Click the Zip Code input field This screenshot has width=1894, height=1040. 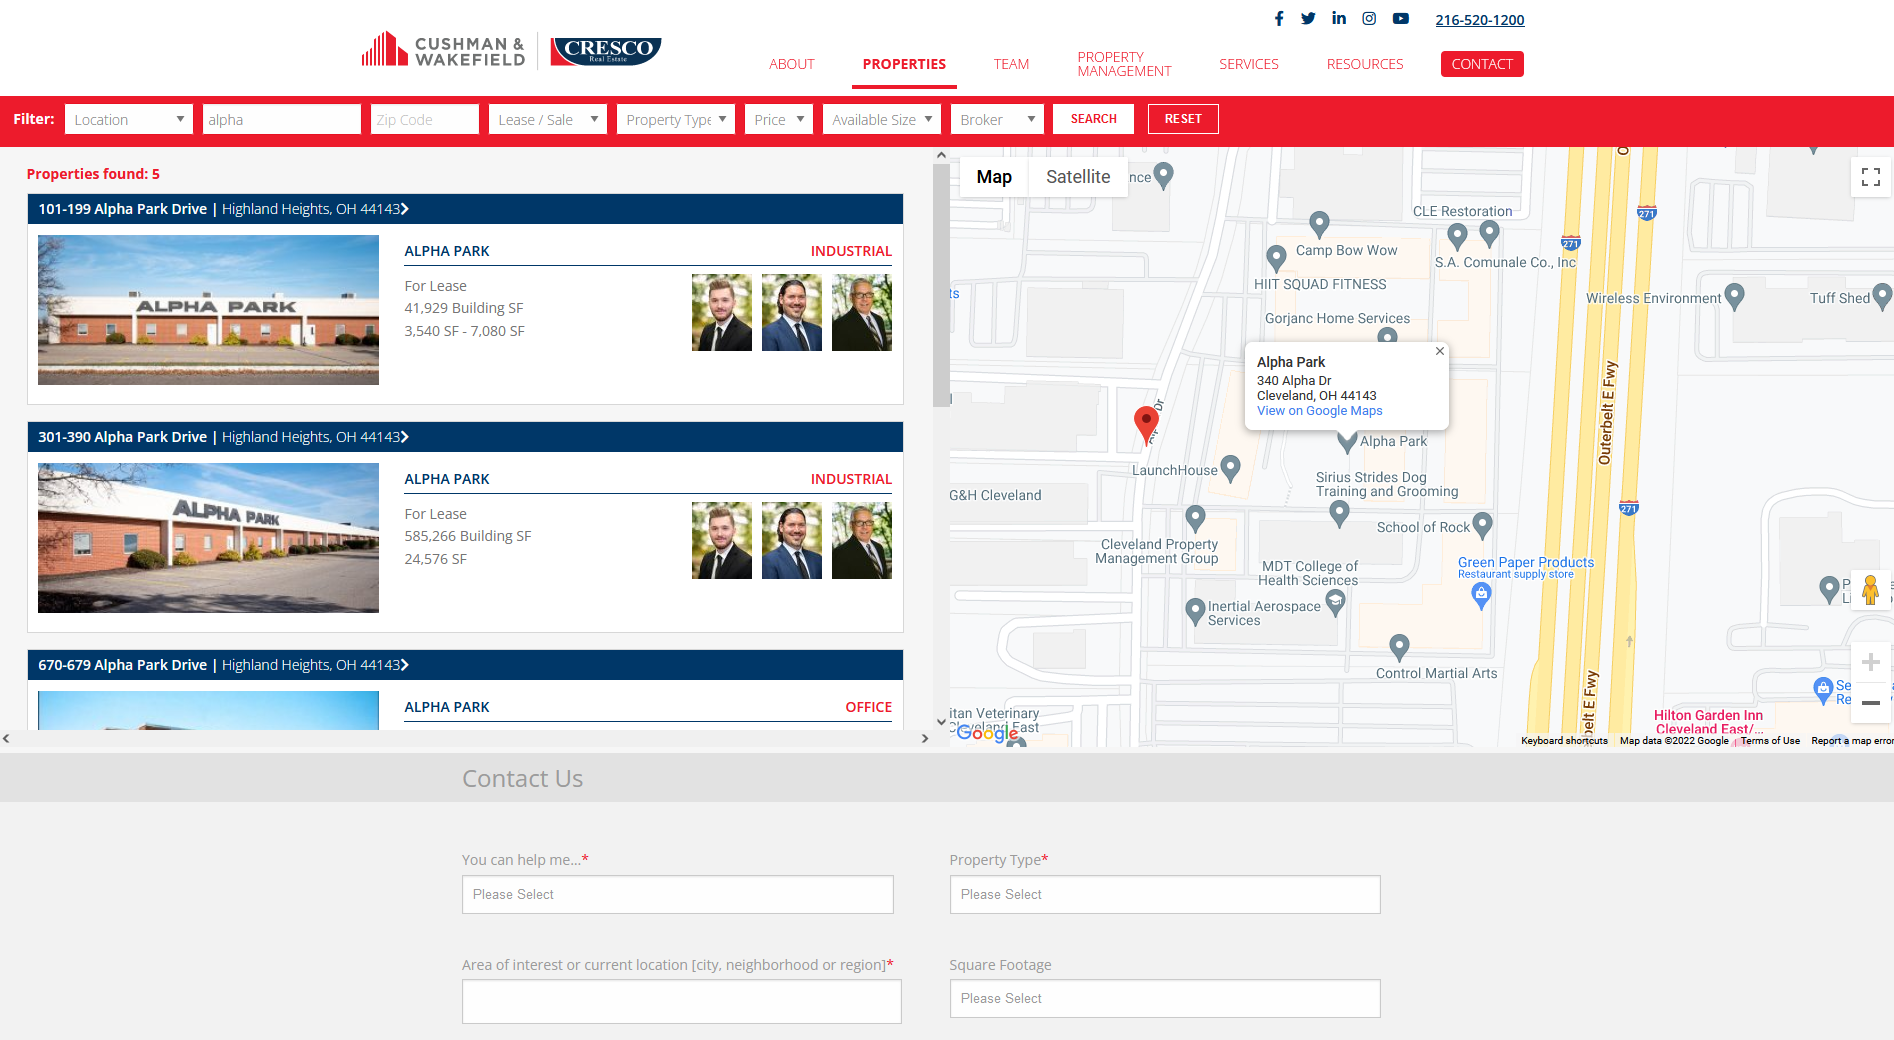pyautogui.click(x=424, y=119)
